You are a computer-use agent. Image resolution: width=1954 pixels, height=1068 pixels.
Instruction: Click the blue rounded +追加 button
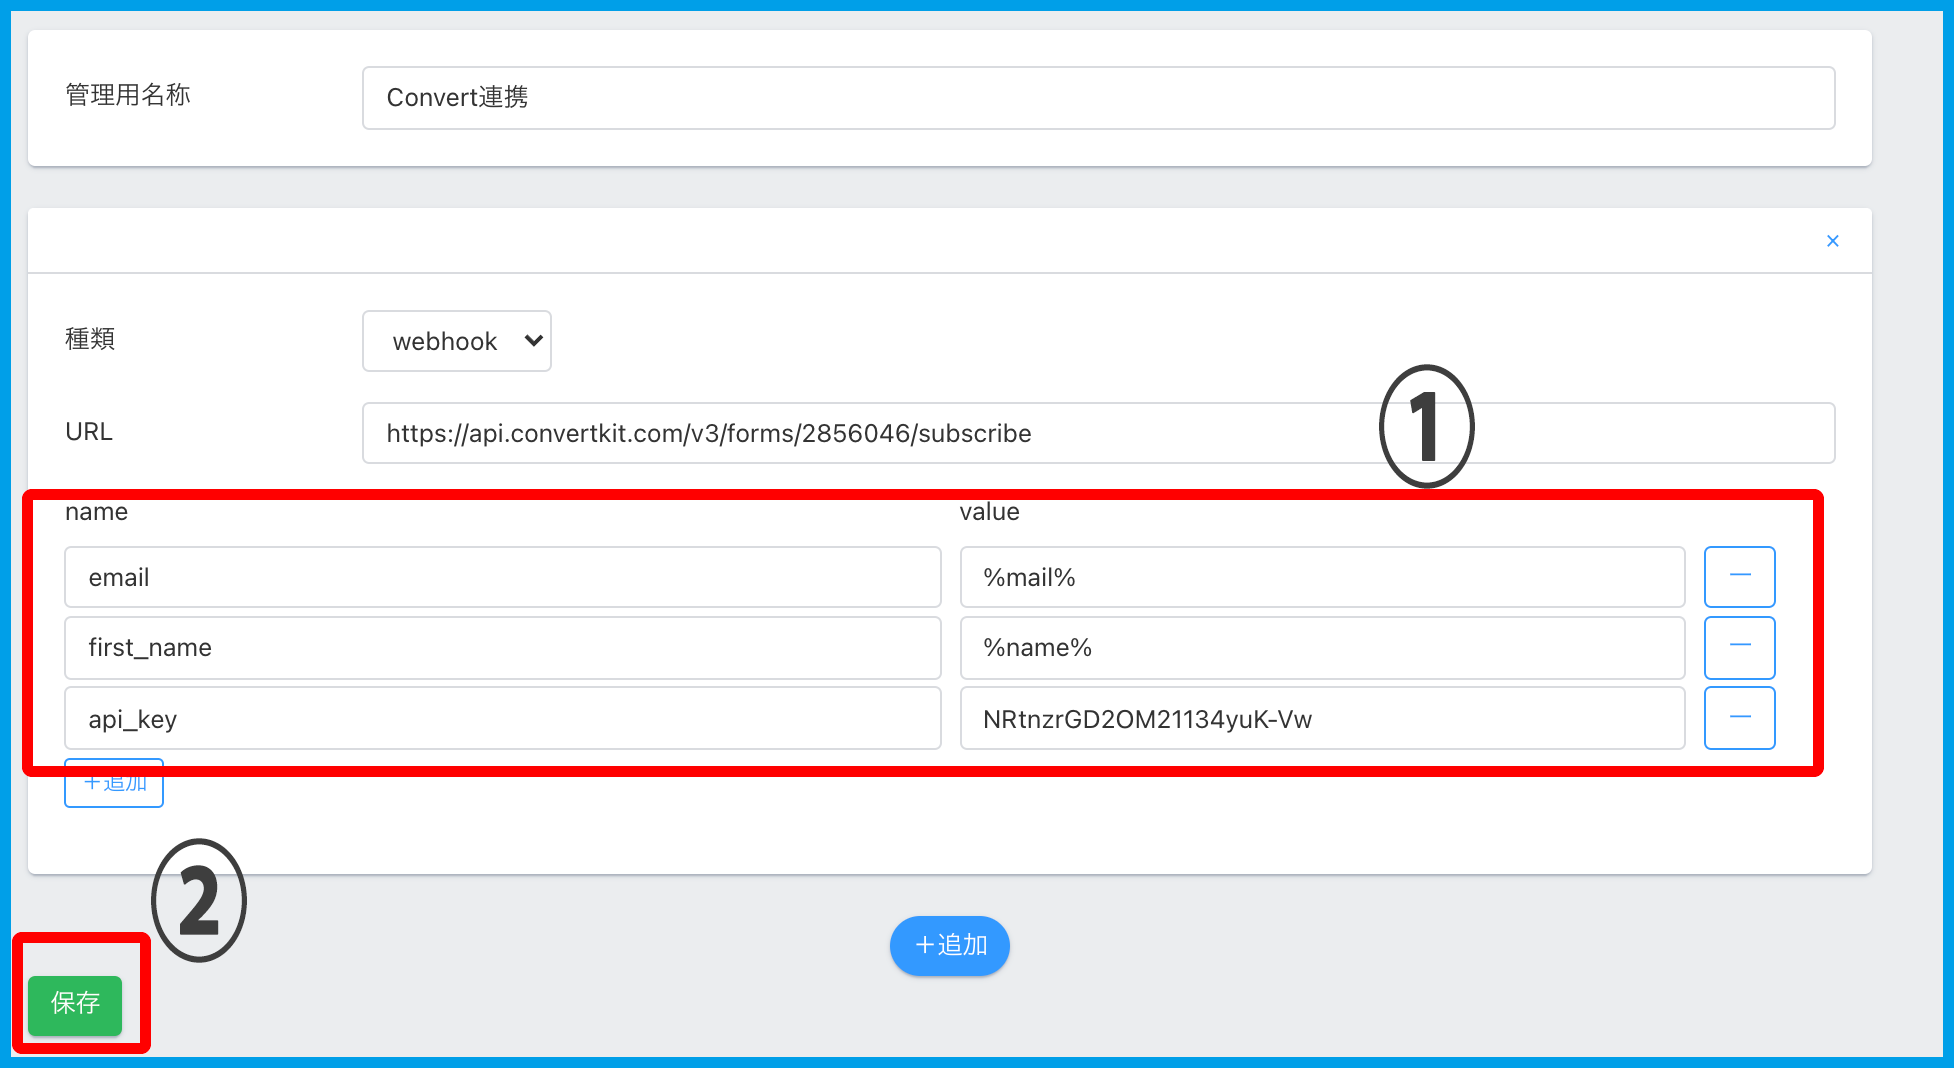[949, 945]
